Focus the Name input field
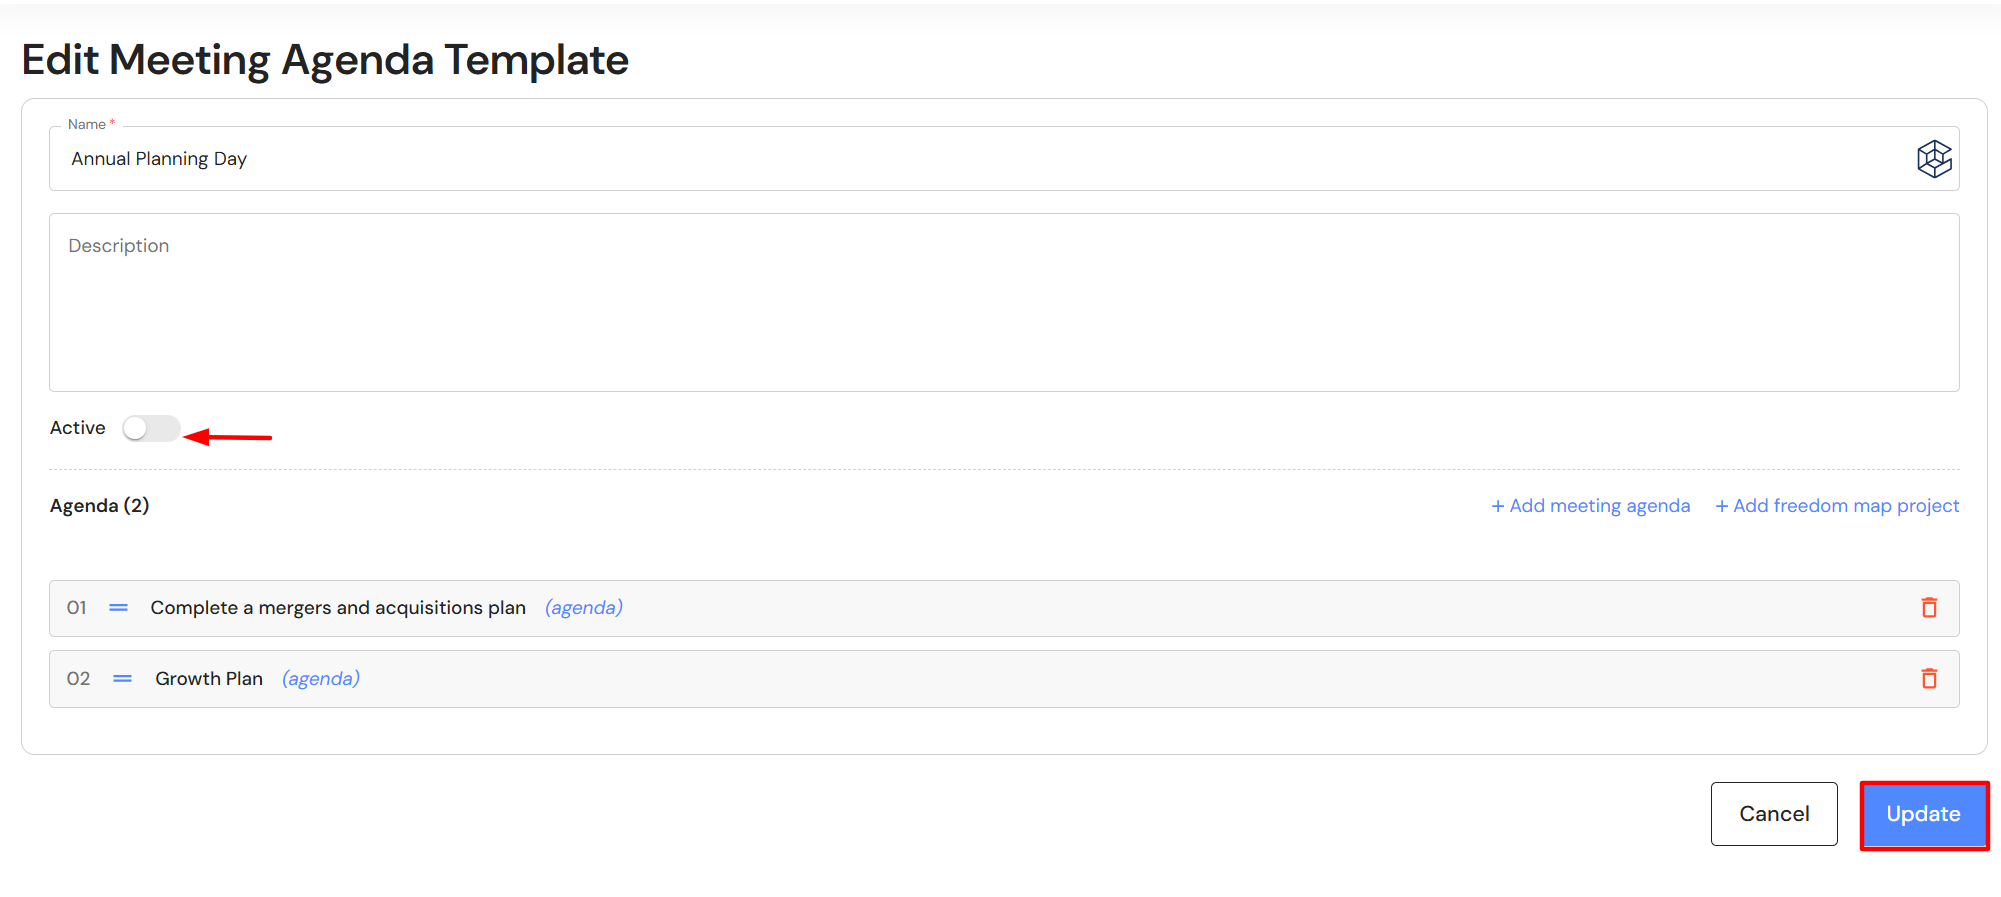Viewport: 2001px width, 897px height. point(980,159)
